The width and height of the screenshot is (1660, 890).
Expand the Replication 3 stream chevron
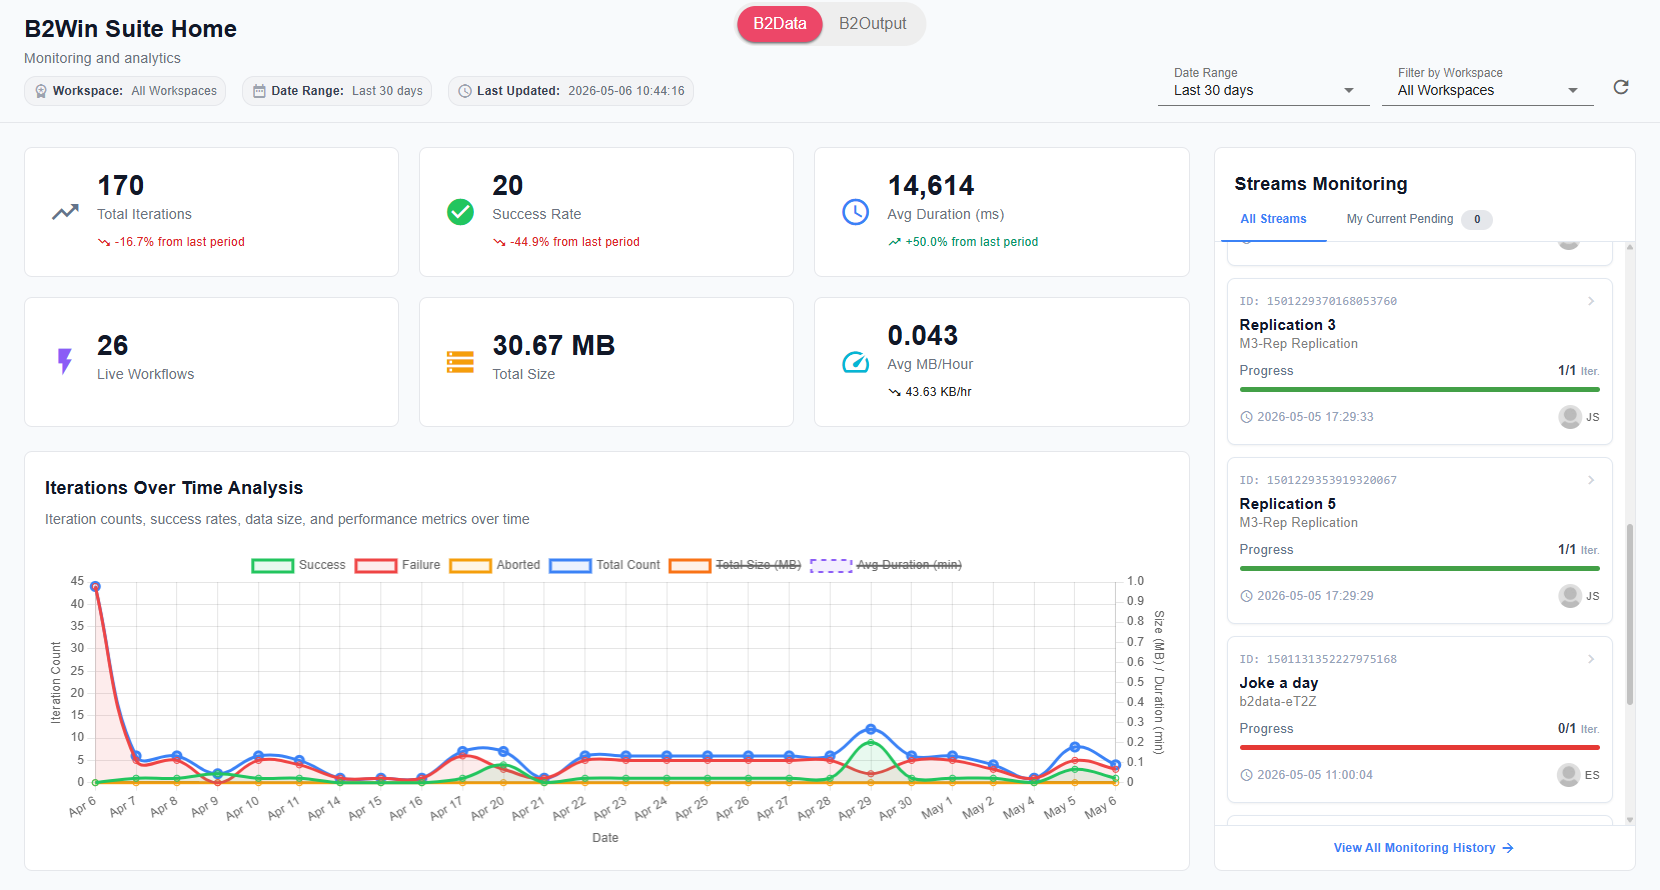(1591, 301)
